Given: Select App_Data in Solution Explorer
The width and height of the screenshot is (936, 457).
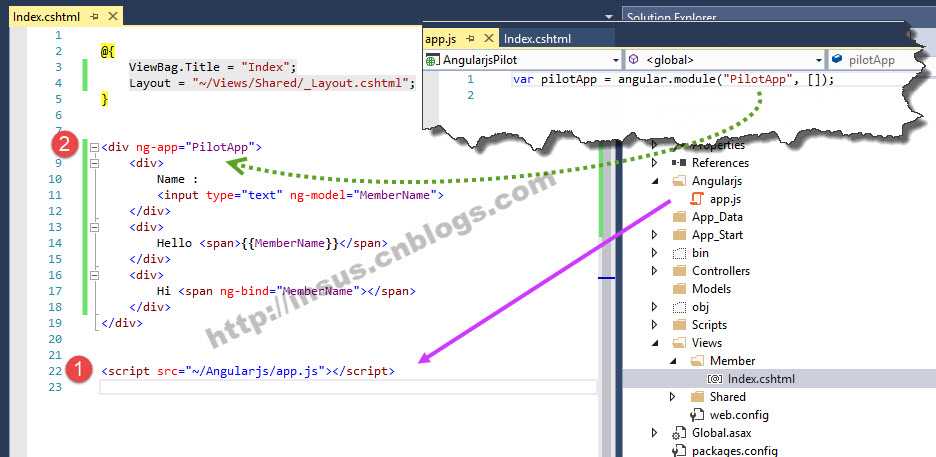Looking at the screenshot, I should [x=717, y=217].
